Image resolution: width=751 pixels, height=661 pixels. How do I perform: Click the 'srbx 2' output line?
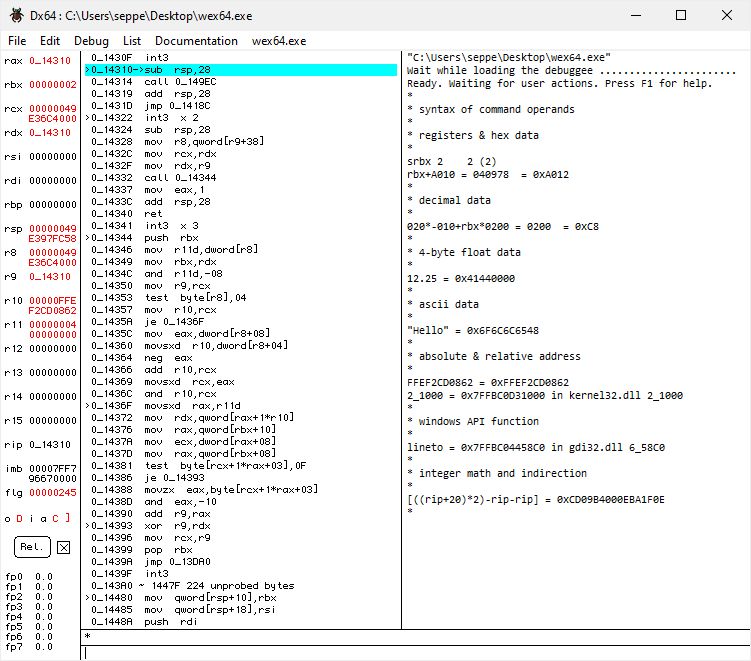452,161
